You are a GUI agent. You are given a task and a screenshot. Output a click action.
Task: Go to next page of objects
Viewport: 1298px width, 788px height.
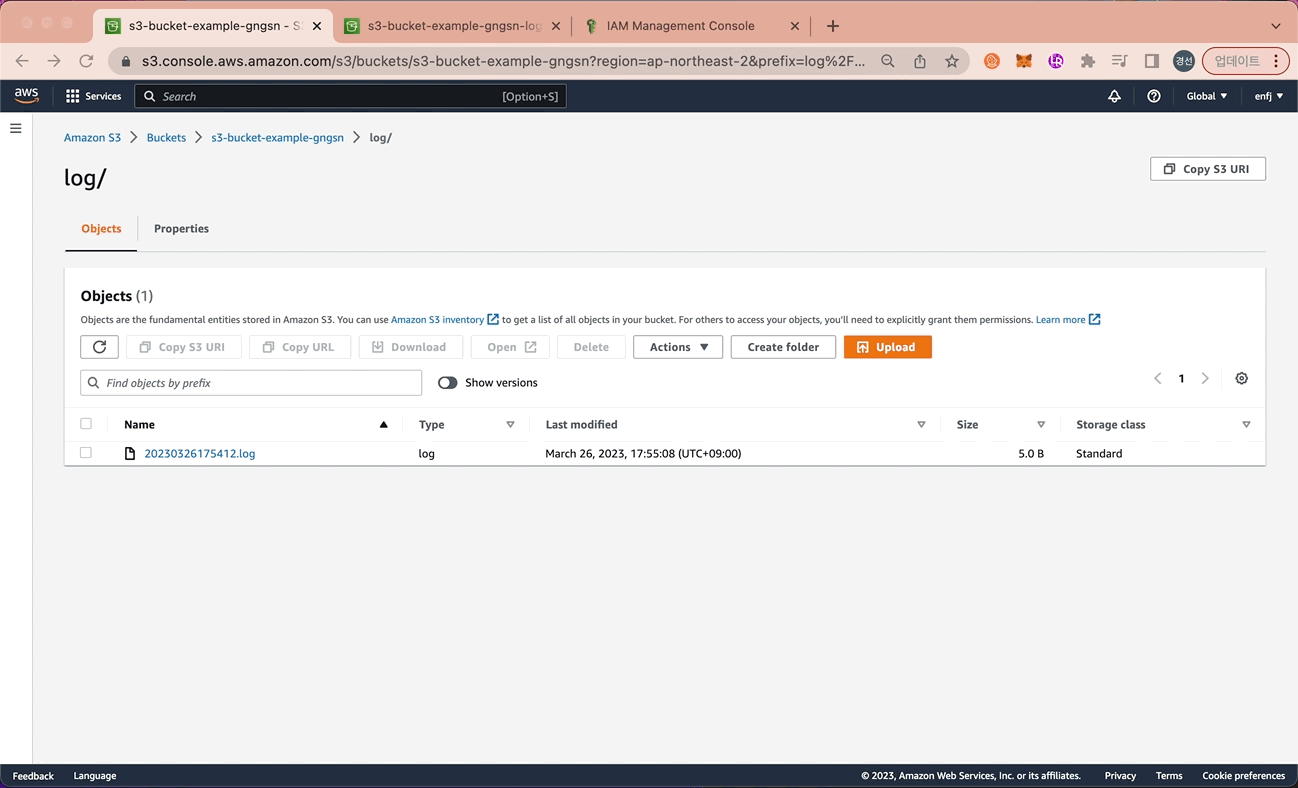(1205, 378)
